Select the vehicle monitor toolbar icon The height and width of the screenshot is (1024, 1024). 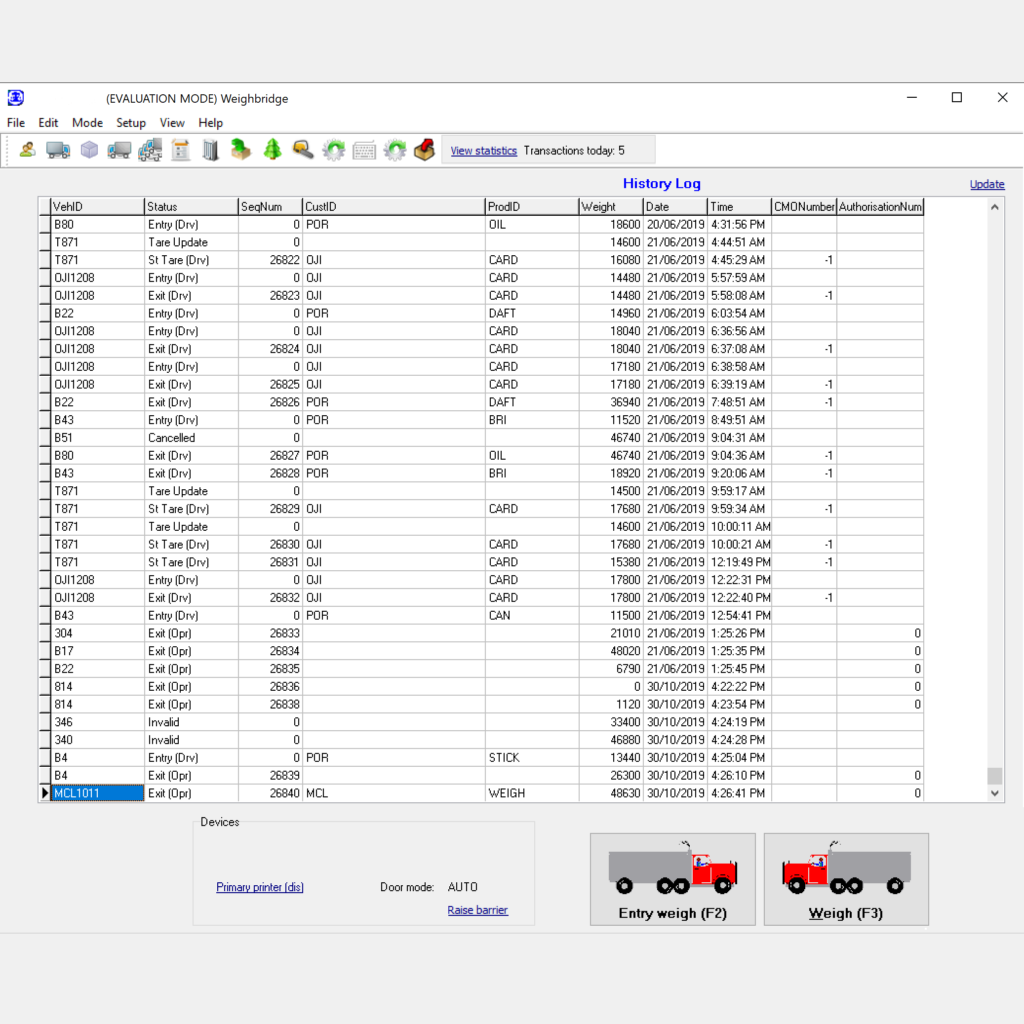click(x=121, y=149)
